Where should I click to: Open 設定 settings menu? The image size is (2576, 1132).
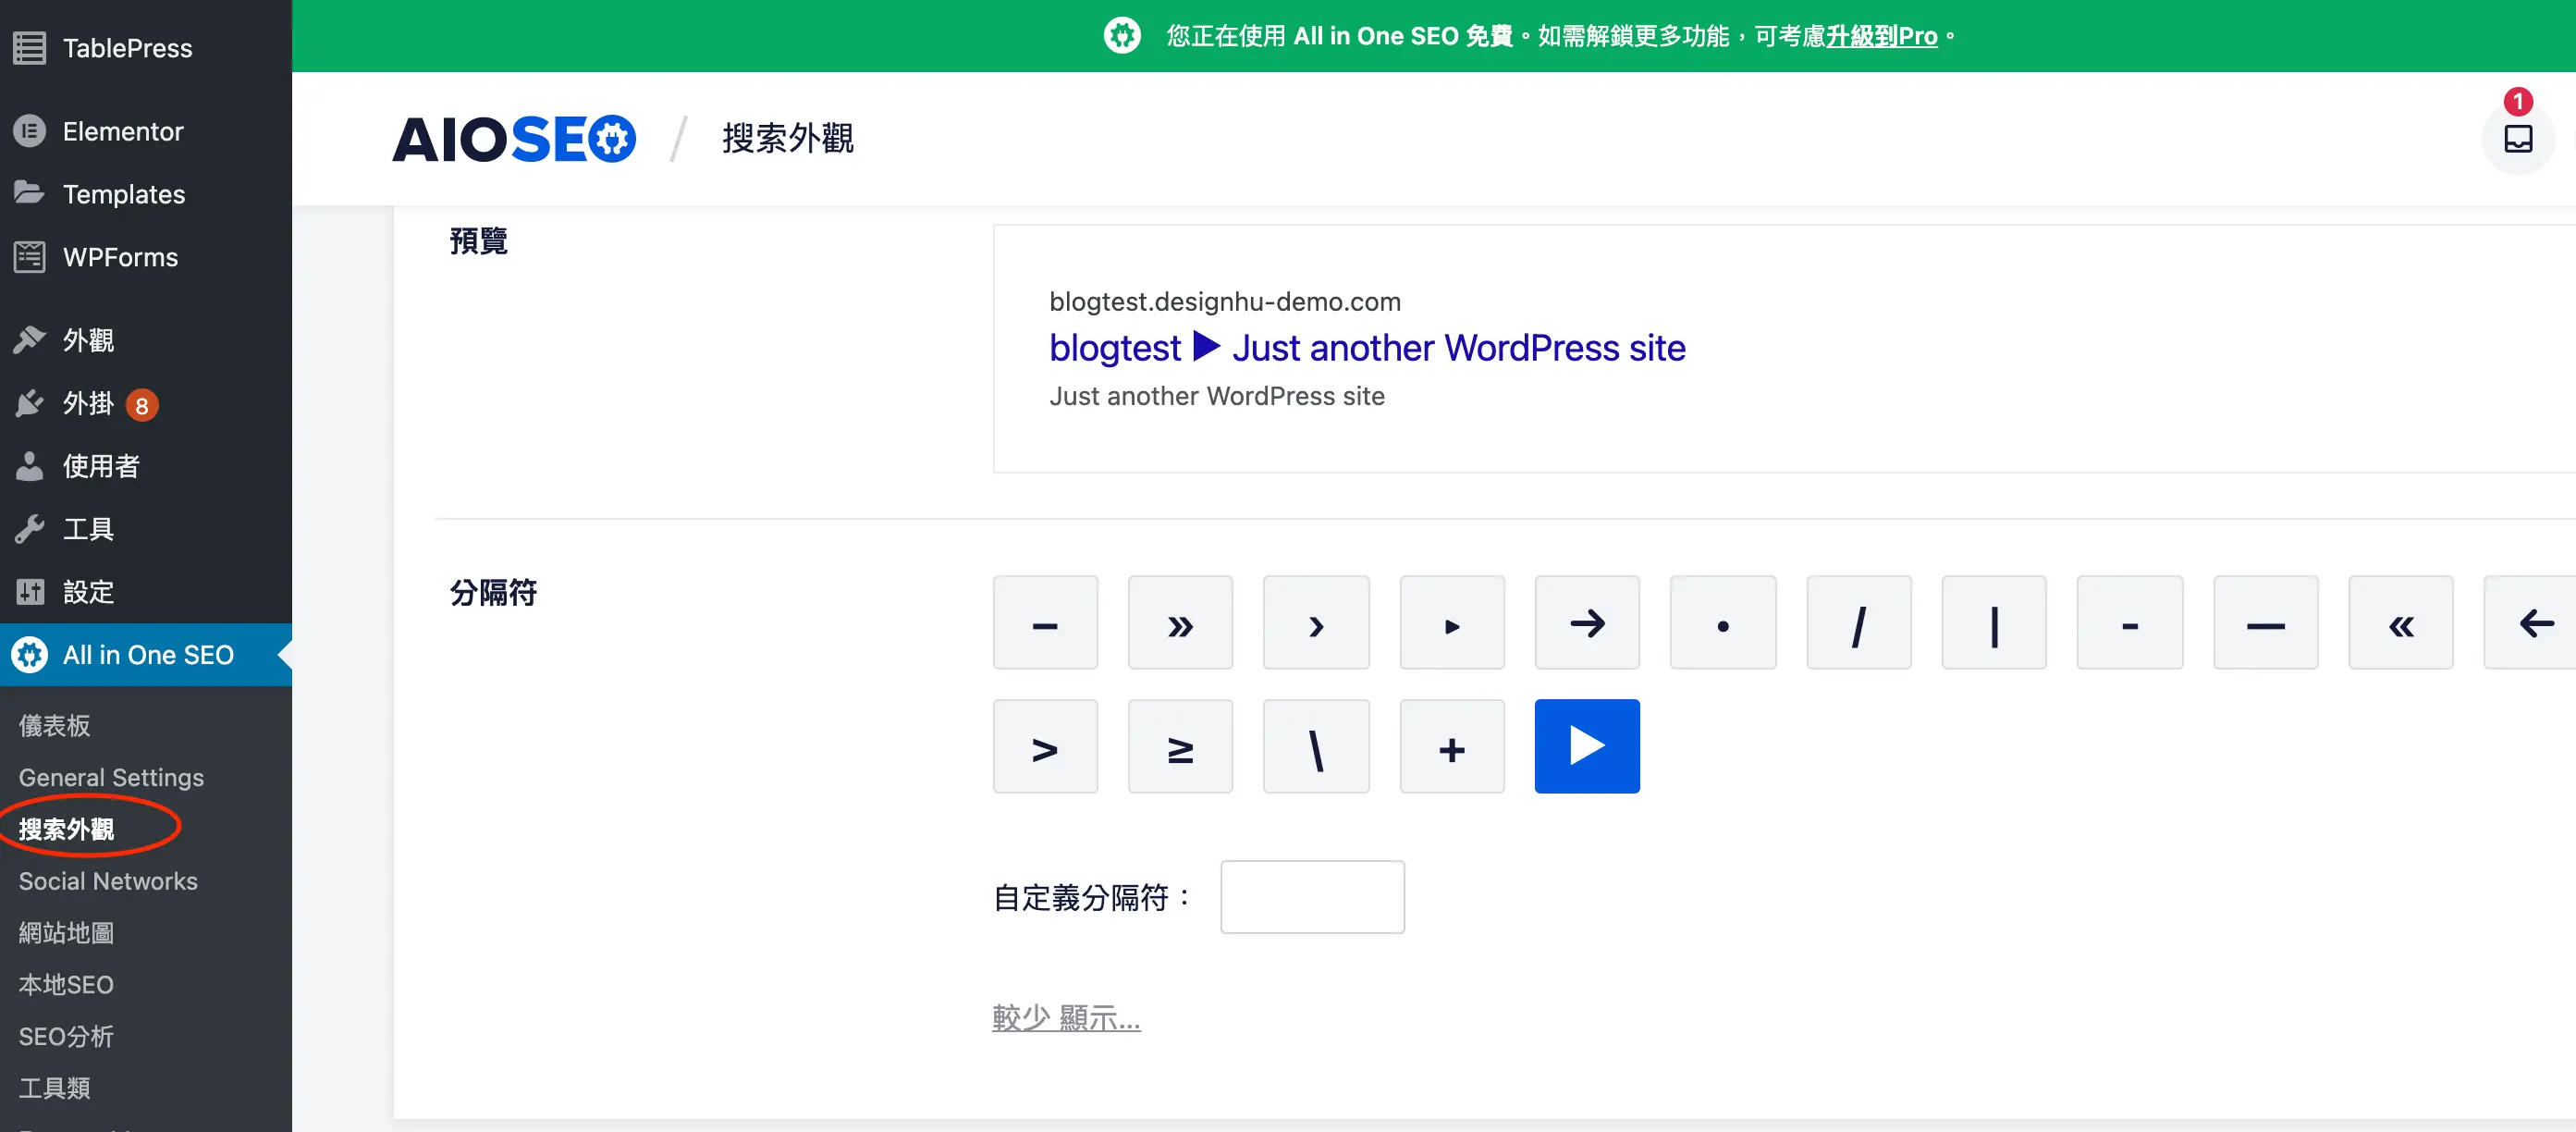[146, 592]
